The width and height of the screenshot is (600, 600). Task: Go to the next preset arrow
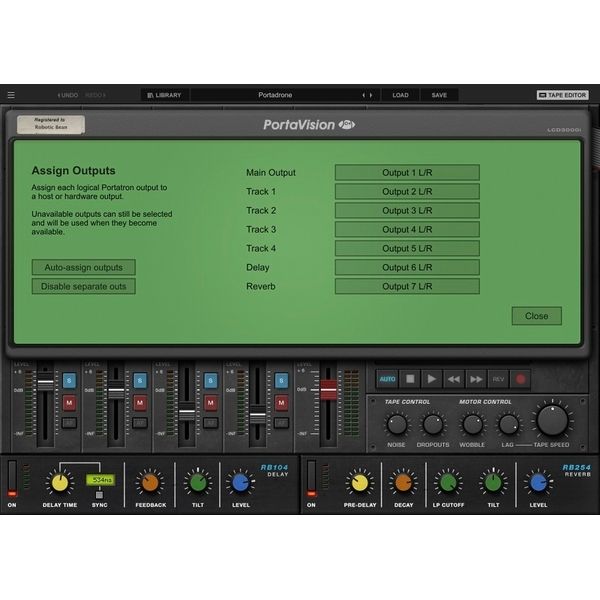click(371, 95)
